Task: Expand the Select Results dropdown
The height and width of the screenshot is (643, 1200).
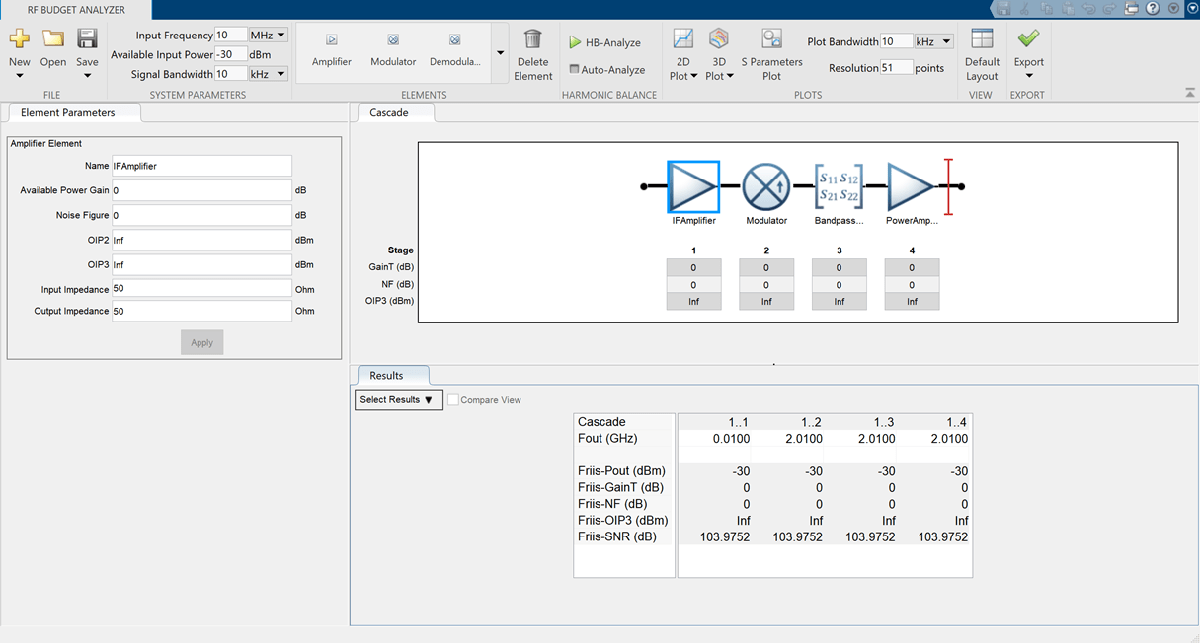Action: coord(398,400)
